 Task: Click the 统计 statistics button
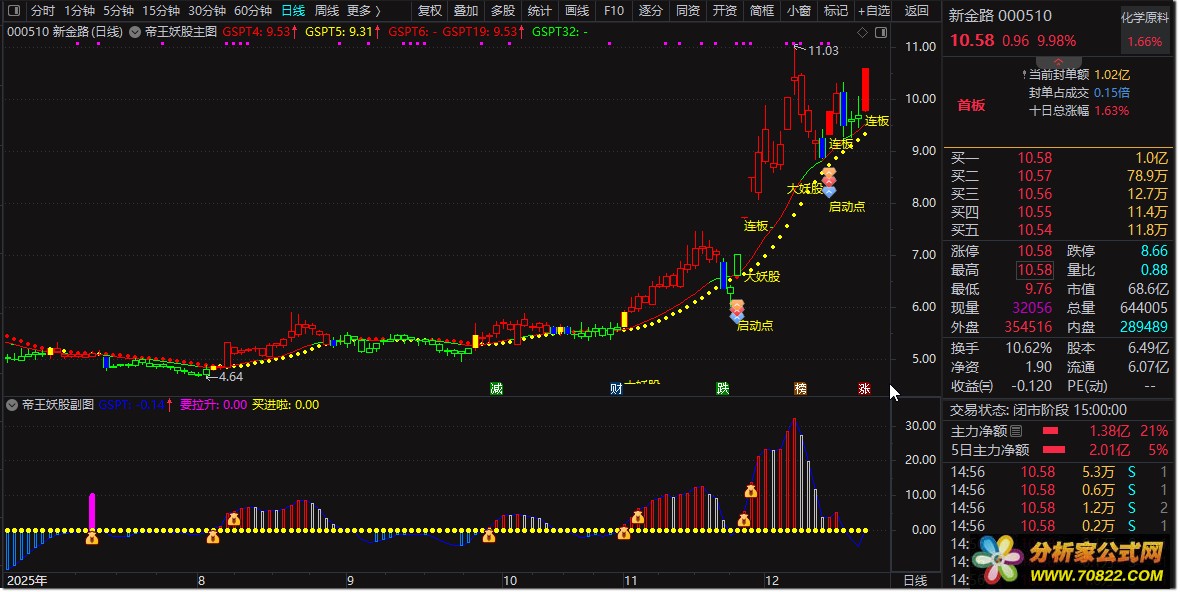tap(540, 11)
